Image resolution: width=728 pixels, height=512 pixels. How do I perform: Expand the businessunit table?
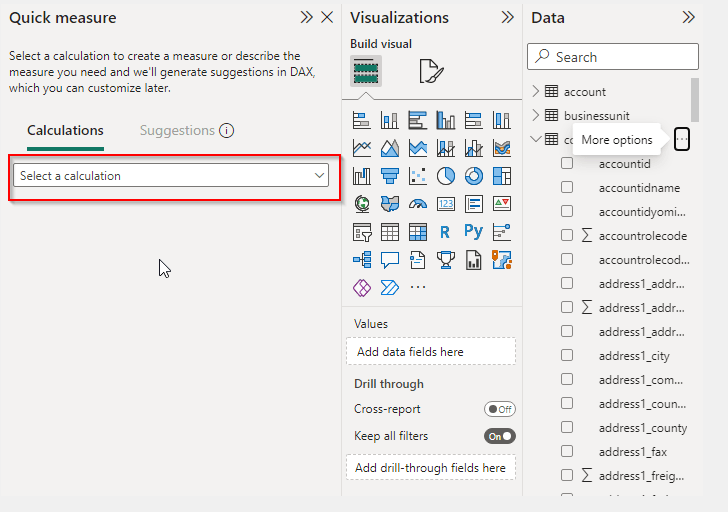(x=536, y=115)
